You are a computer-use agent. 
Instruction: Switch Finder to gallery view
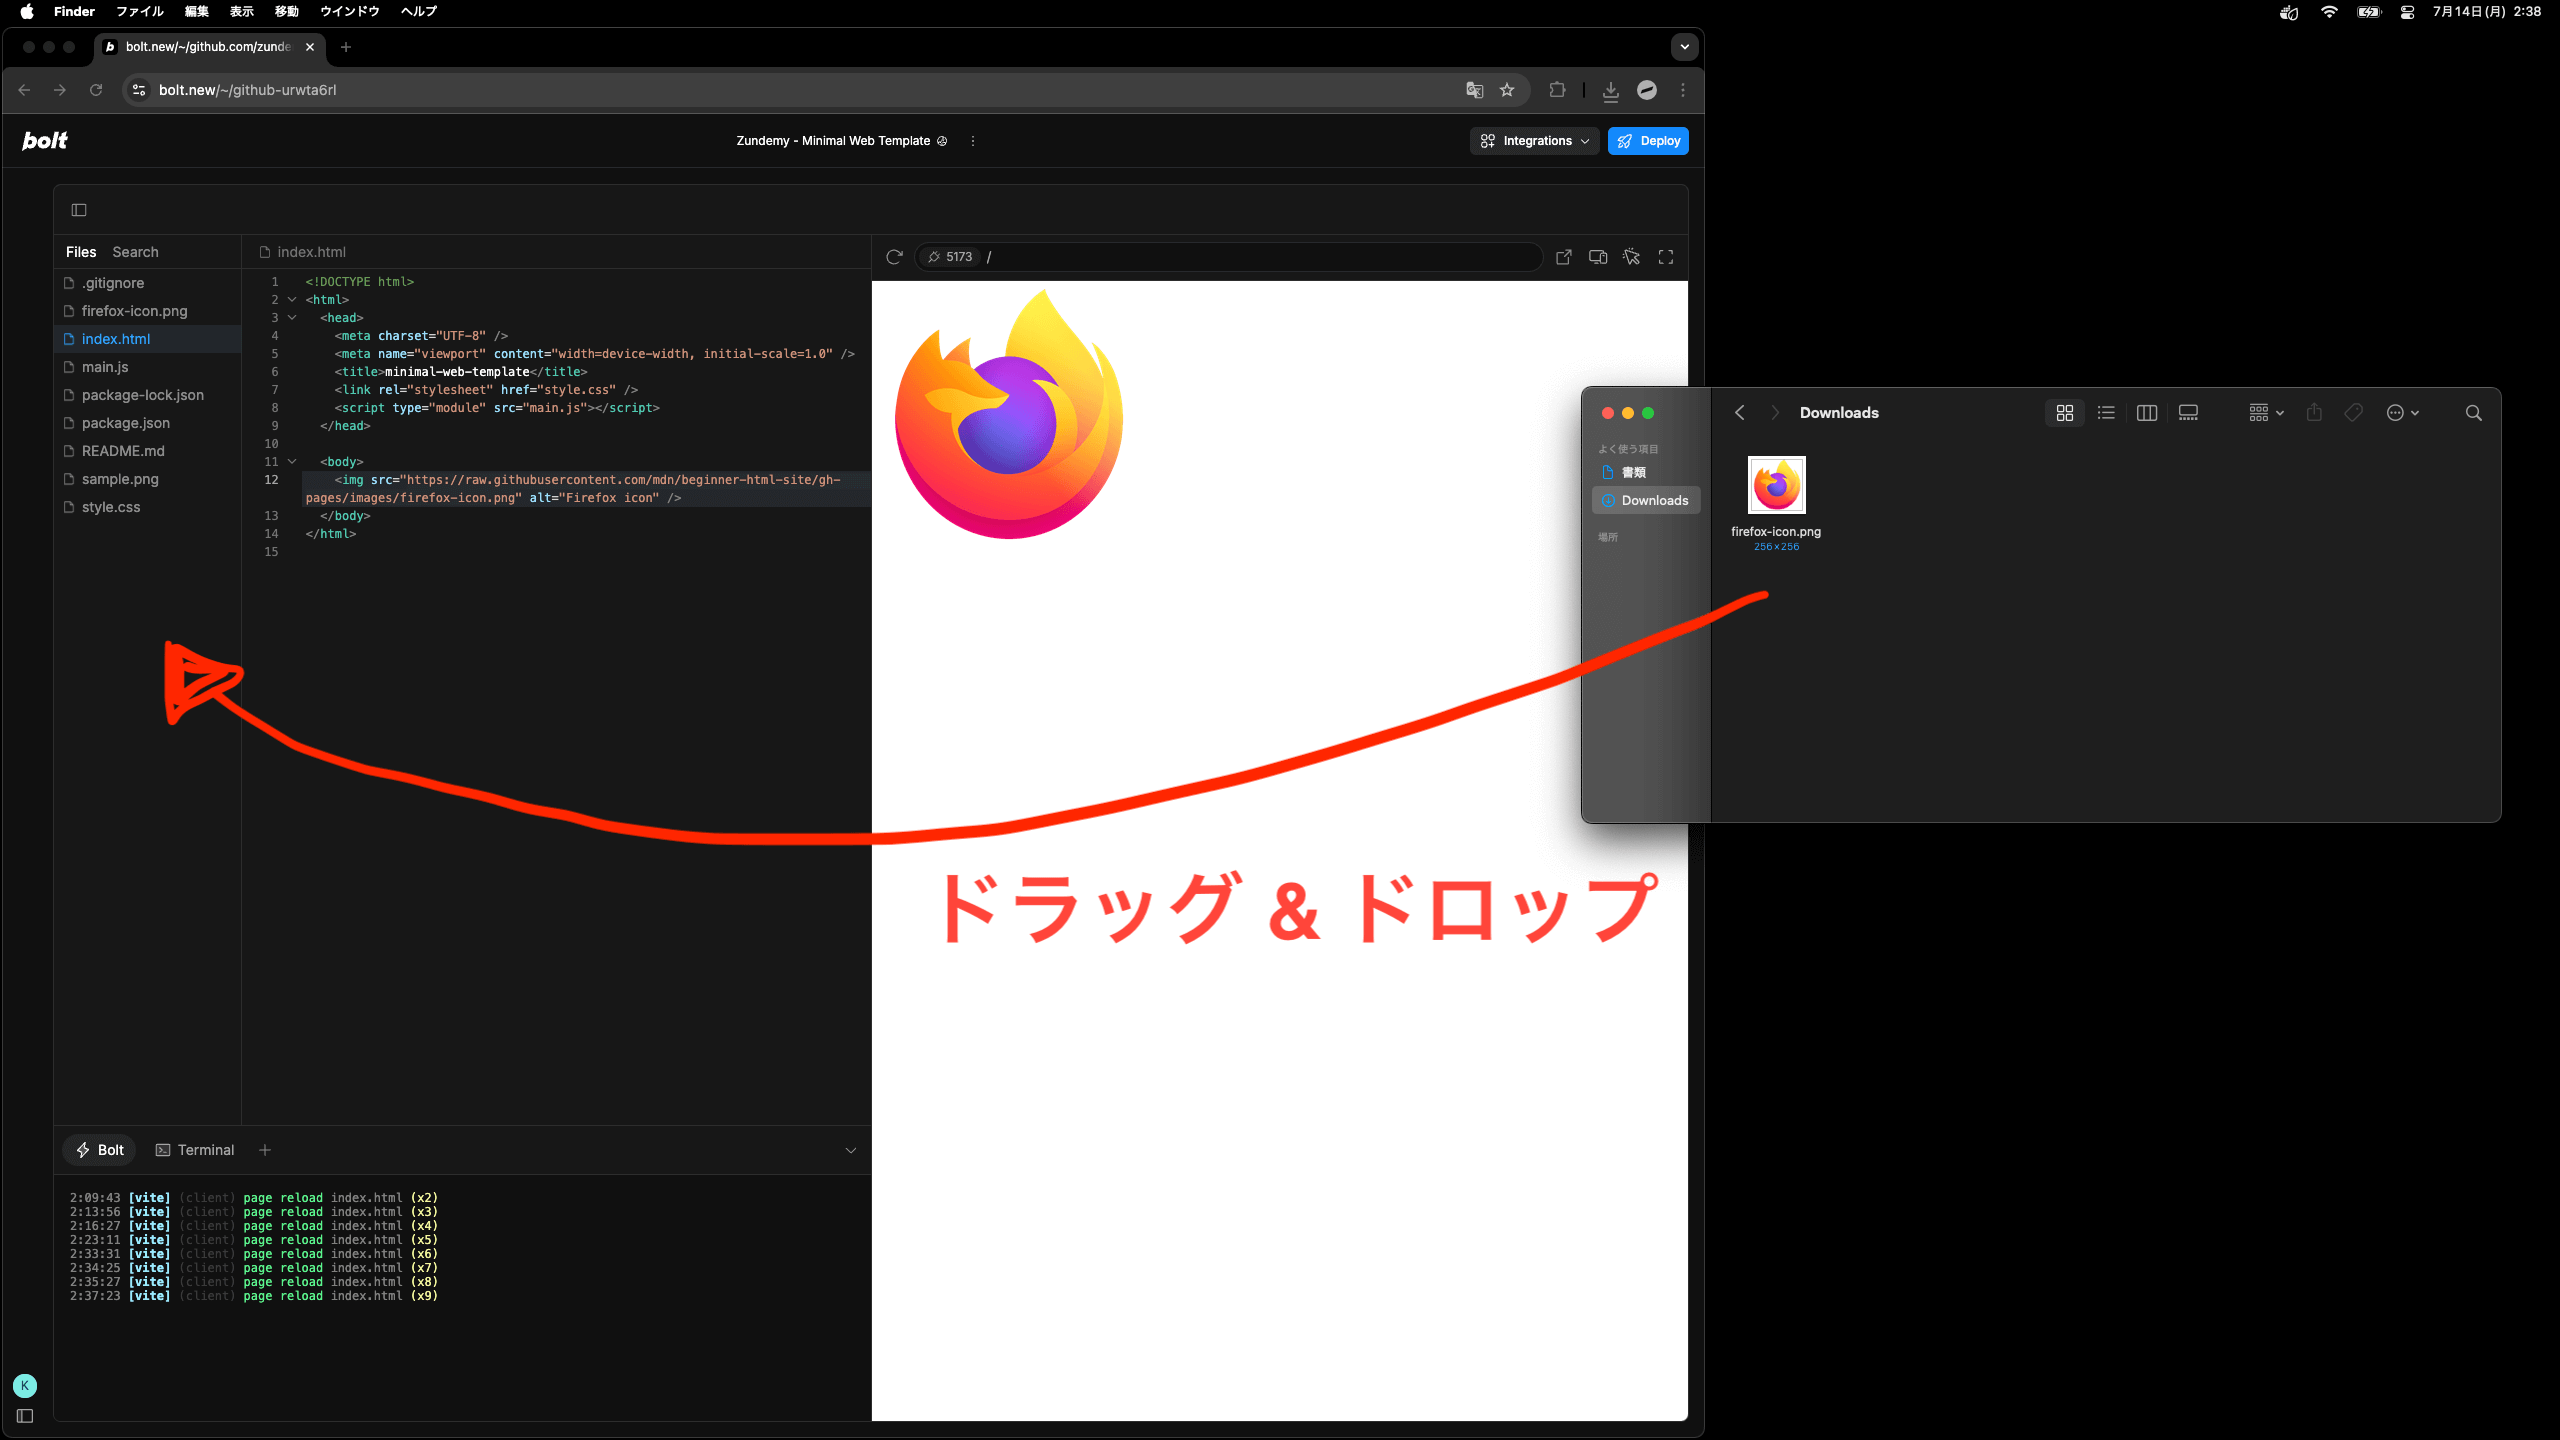[2188, 413]
